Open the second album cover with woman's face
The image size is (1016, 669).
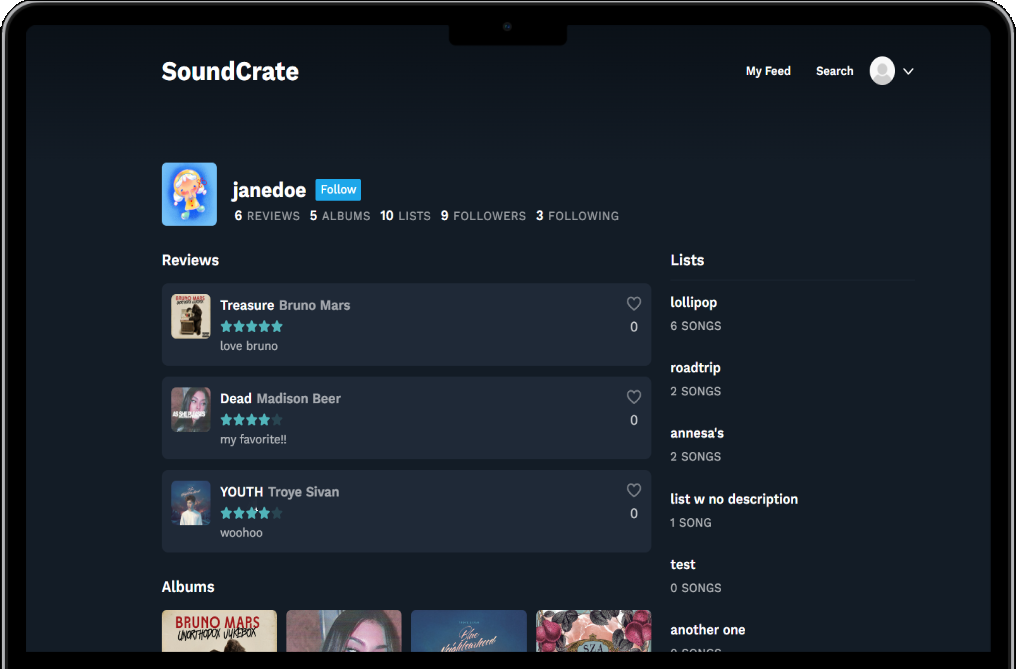coord(344,631)
